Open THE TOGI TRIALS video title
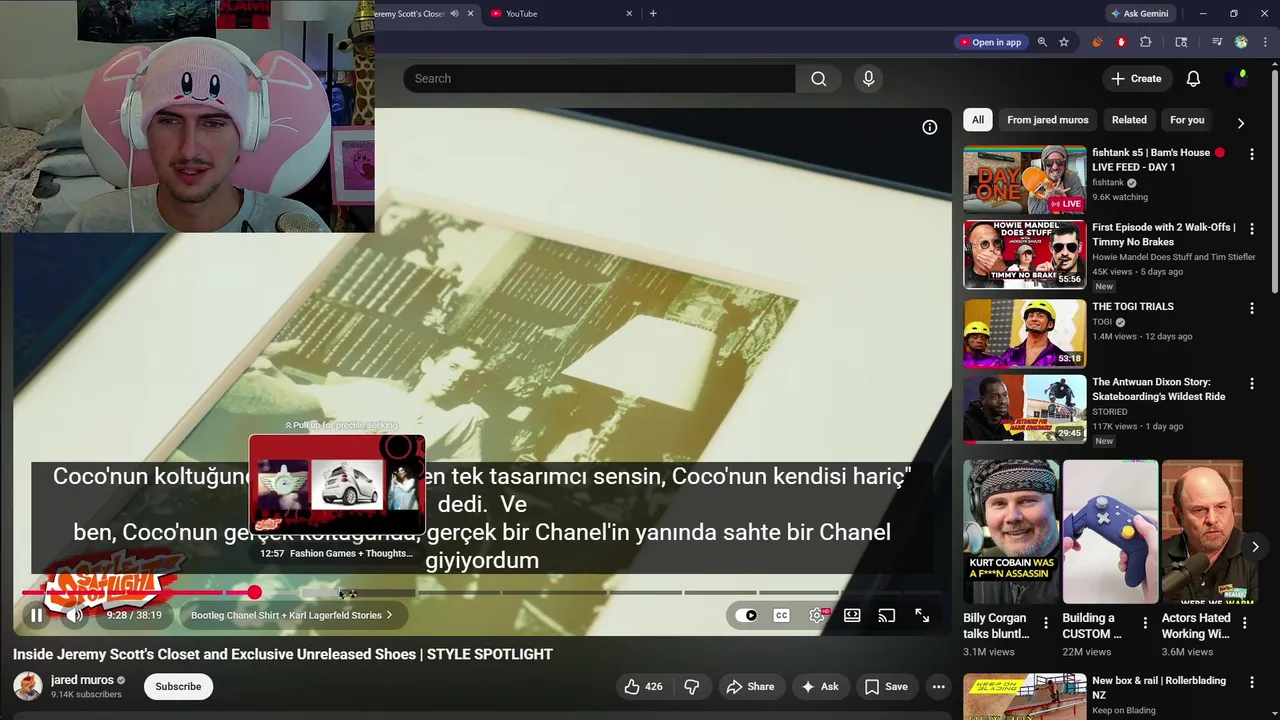1280x720 pixels. pos(1132,307)
